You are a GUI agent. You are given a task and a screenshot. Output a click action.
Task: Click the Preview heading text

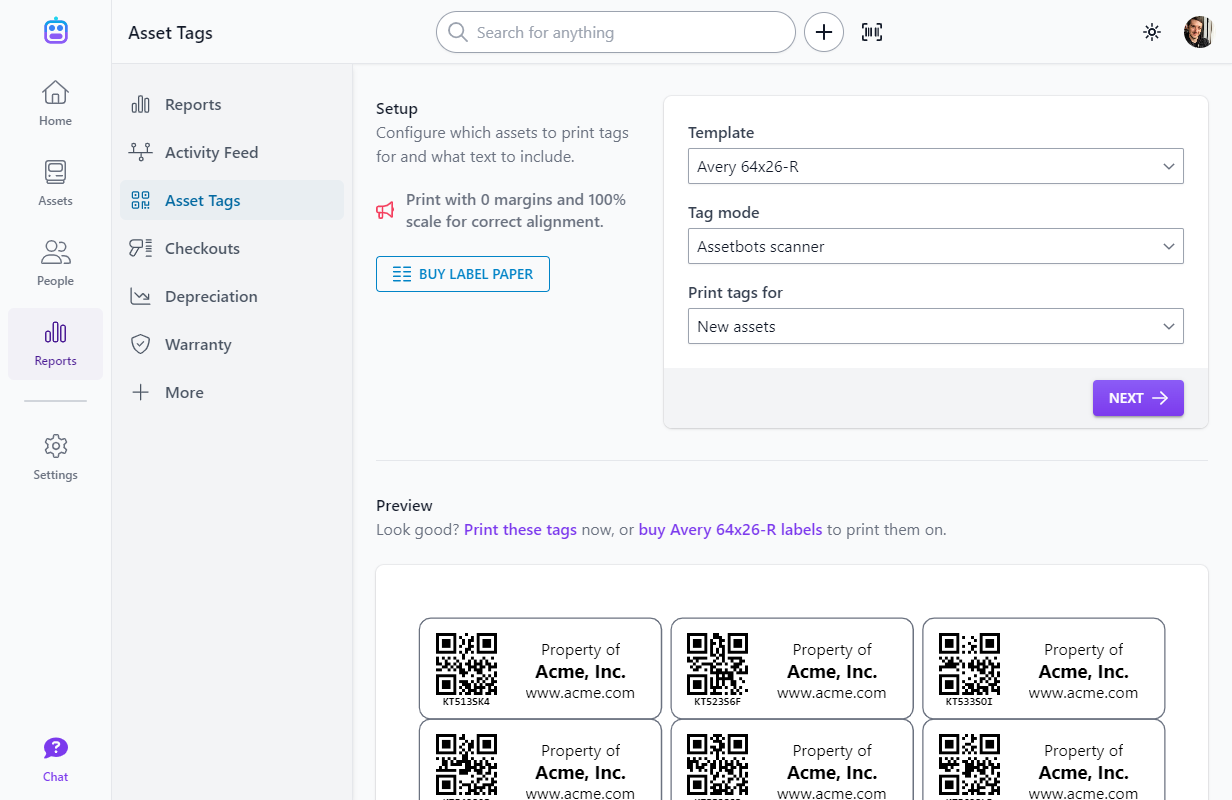tap(404, 506)
